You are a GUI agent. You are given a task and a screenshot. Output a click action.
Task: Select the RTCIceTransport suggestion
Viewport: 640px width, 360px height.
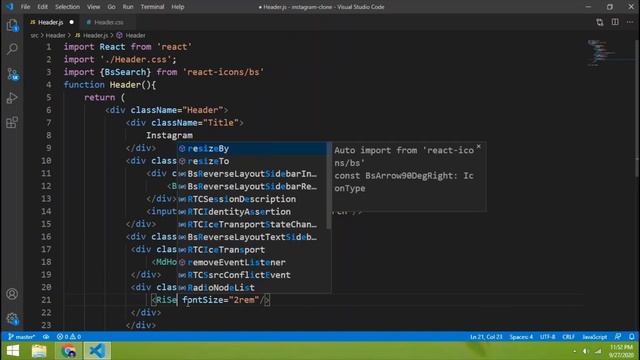[x=252, y=250]
